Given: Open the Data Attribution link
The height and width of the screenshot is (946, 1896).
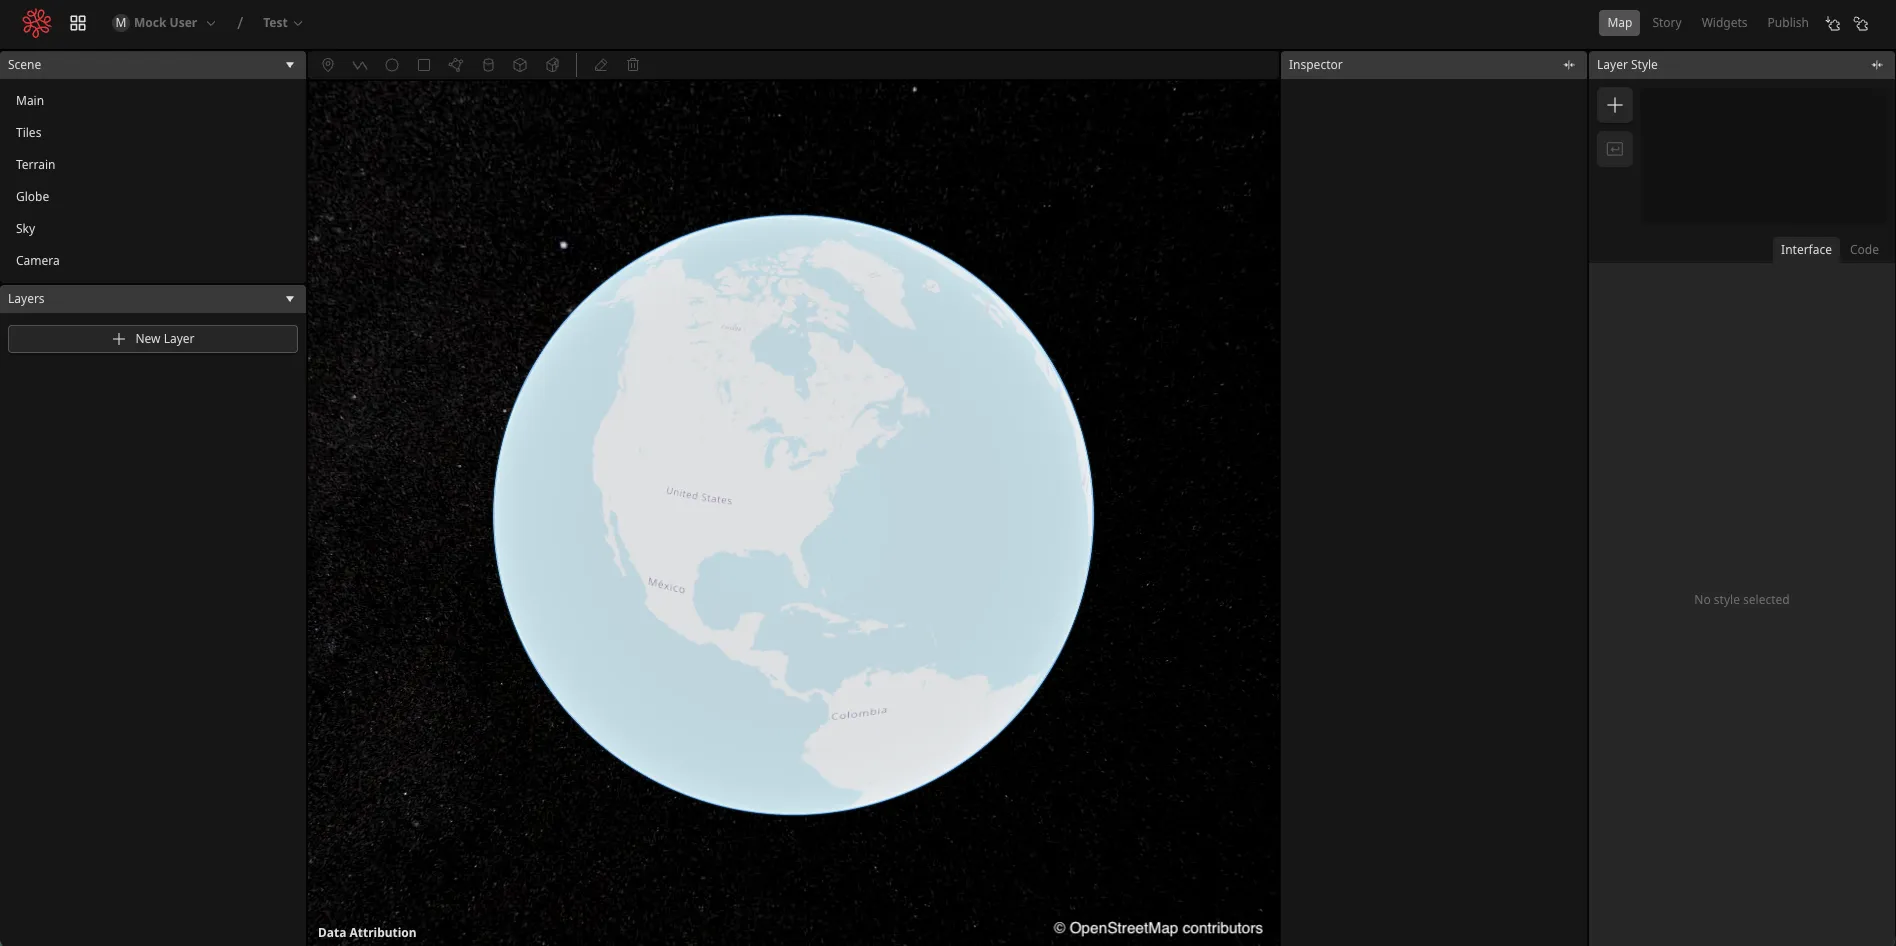Looking at the screenshot, I should (x=367, y=932).
